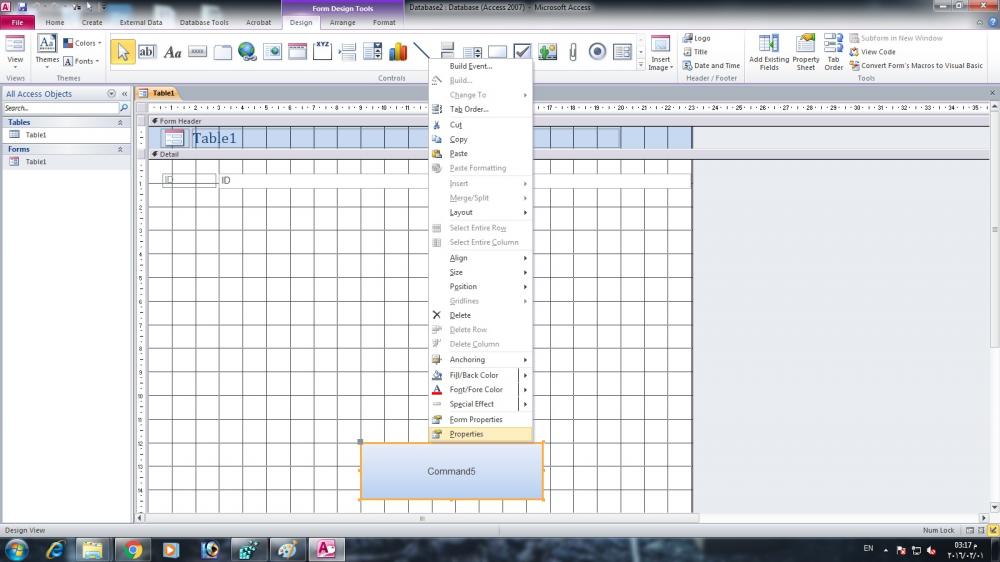The width and height of the screenshot is (1000, 562).
Task: Open Add Existing Fields pane
Action: click(768, 52)
